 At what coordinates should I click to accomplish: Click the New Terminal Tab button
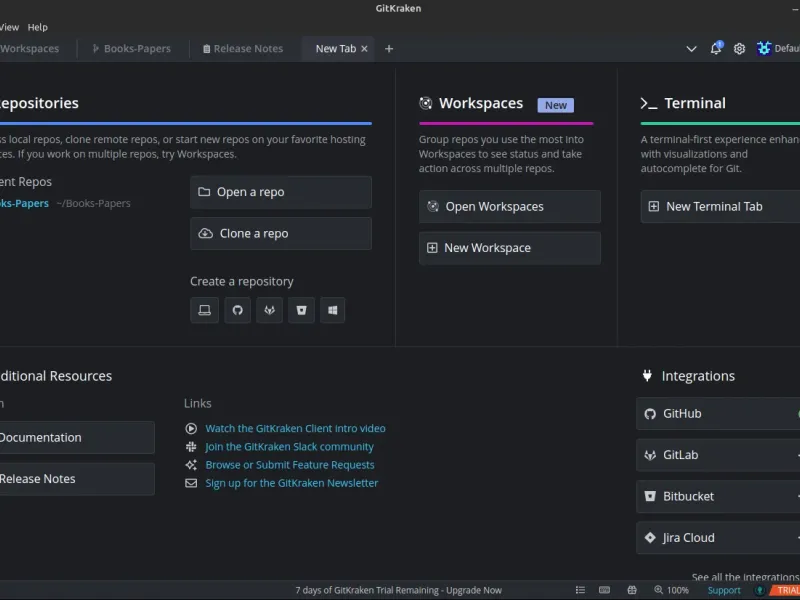[720, 207]
